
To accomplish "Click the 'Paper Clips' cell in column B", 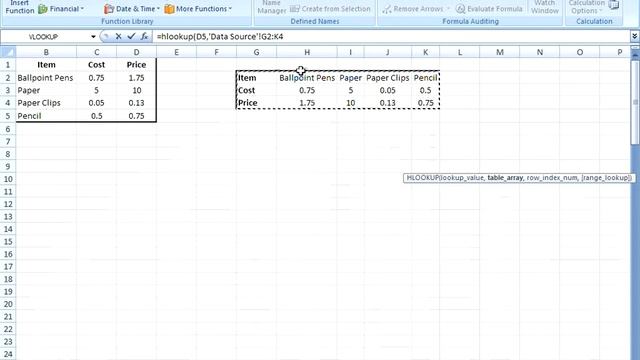I will coord(46,103).
